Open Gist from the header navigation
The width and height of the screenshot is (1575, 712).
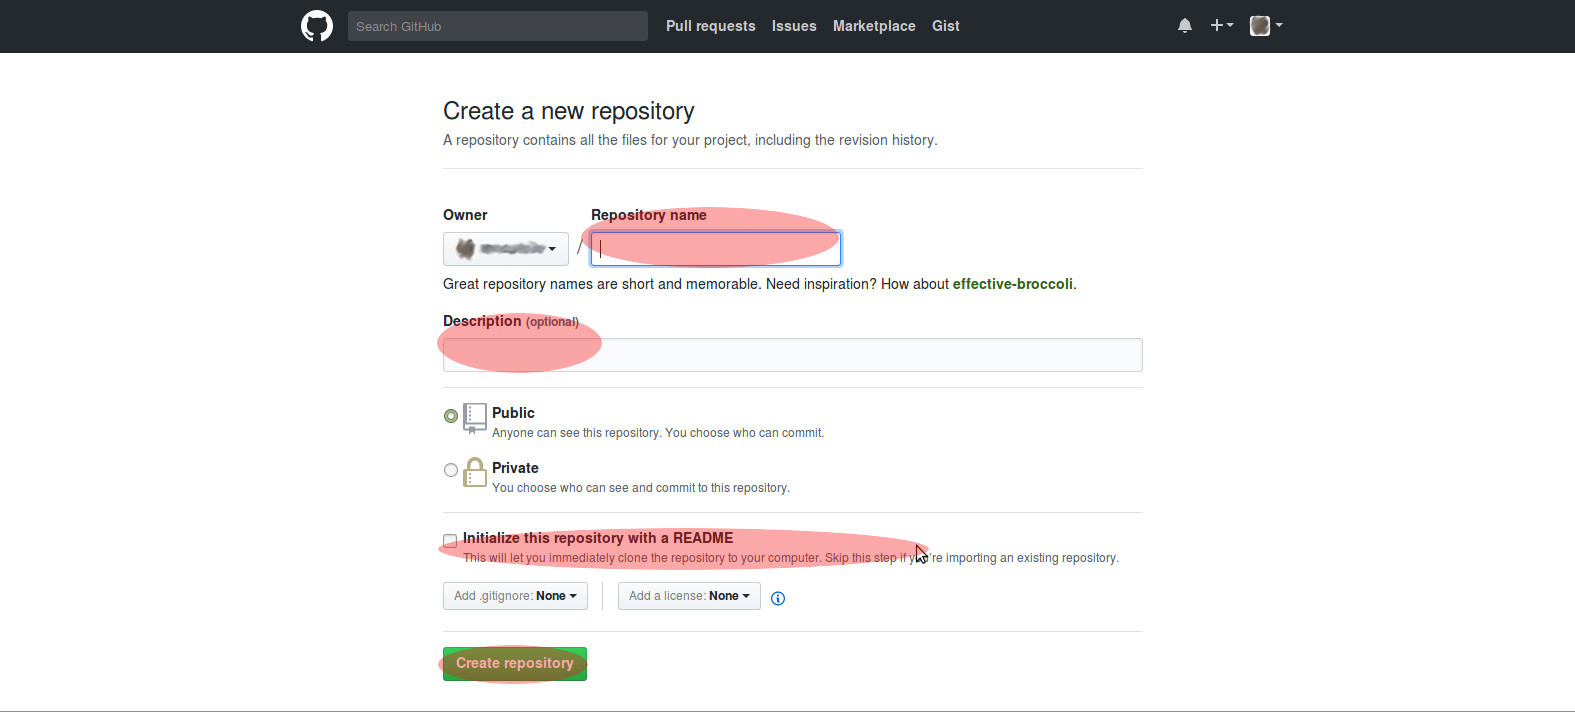946,26
